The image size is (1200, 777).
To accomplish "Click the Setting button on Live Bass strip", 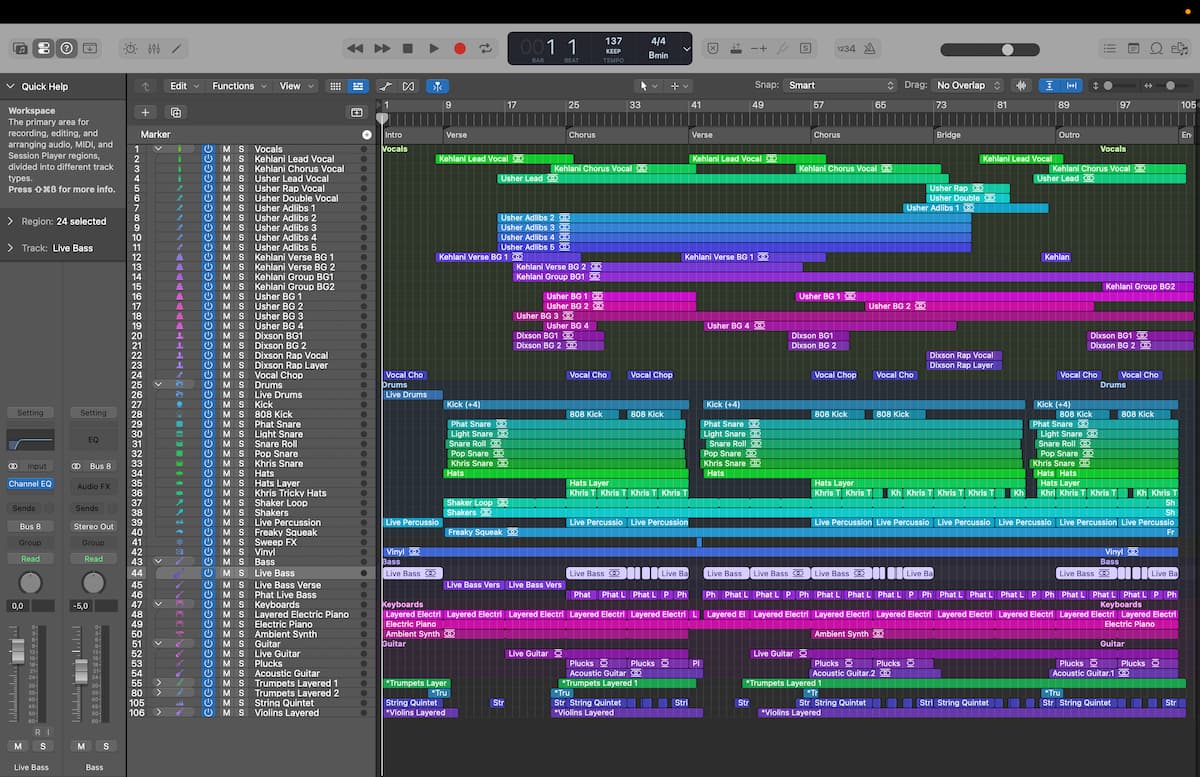I will pos(31,413).
